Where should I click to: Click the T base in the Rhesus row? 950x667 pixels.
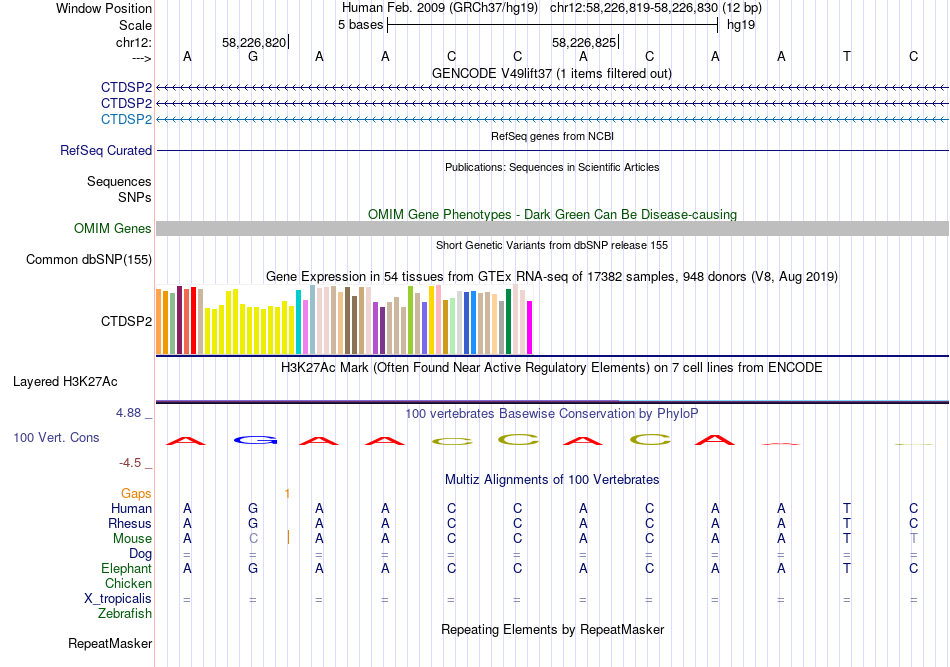point(847,523)
